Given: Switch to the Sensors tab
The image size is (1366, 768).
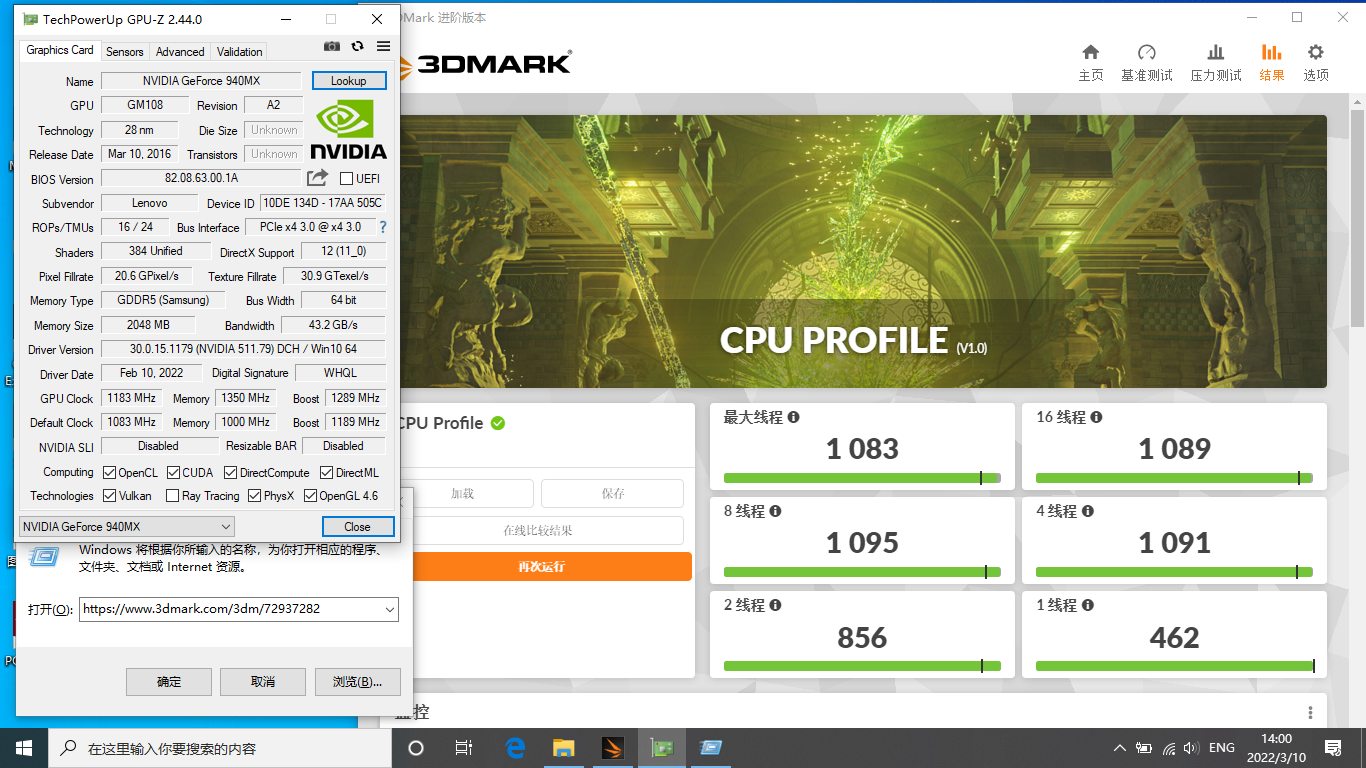Looking at the screenshot, I should point(125,51).
